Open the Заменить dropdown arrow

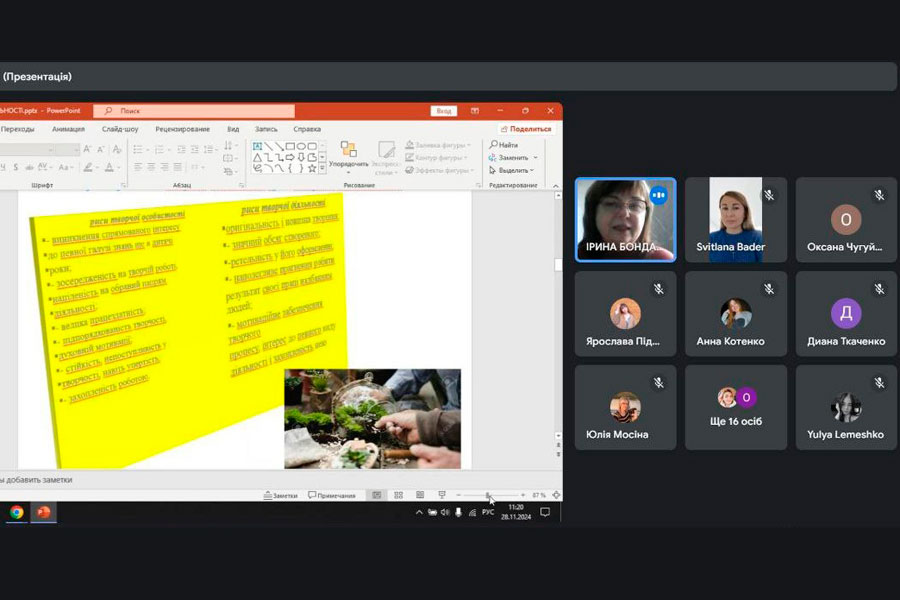(x=536, y=157)
